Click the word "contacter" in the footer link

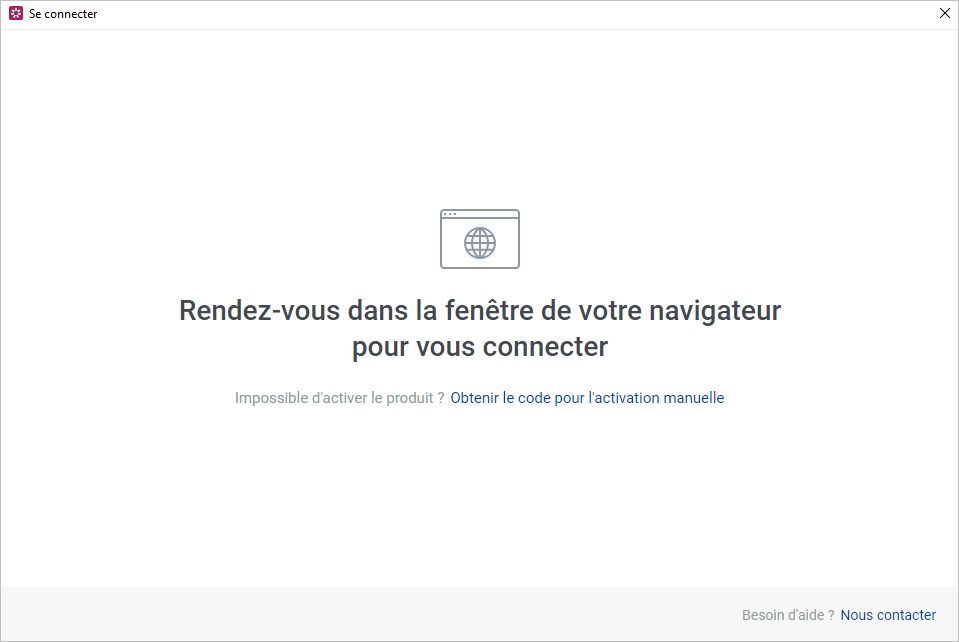[906, 615]
